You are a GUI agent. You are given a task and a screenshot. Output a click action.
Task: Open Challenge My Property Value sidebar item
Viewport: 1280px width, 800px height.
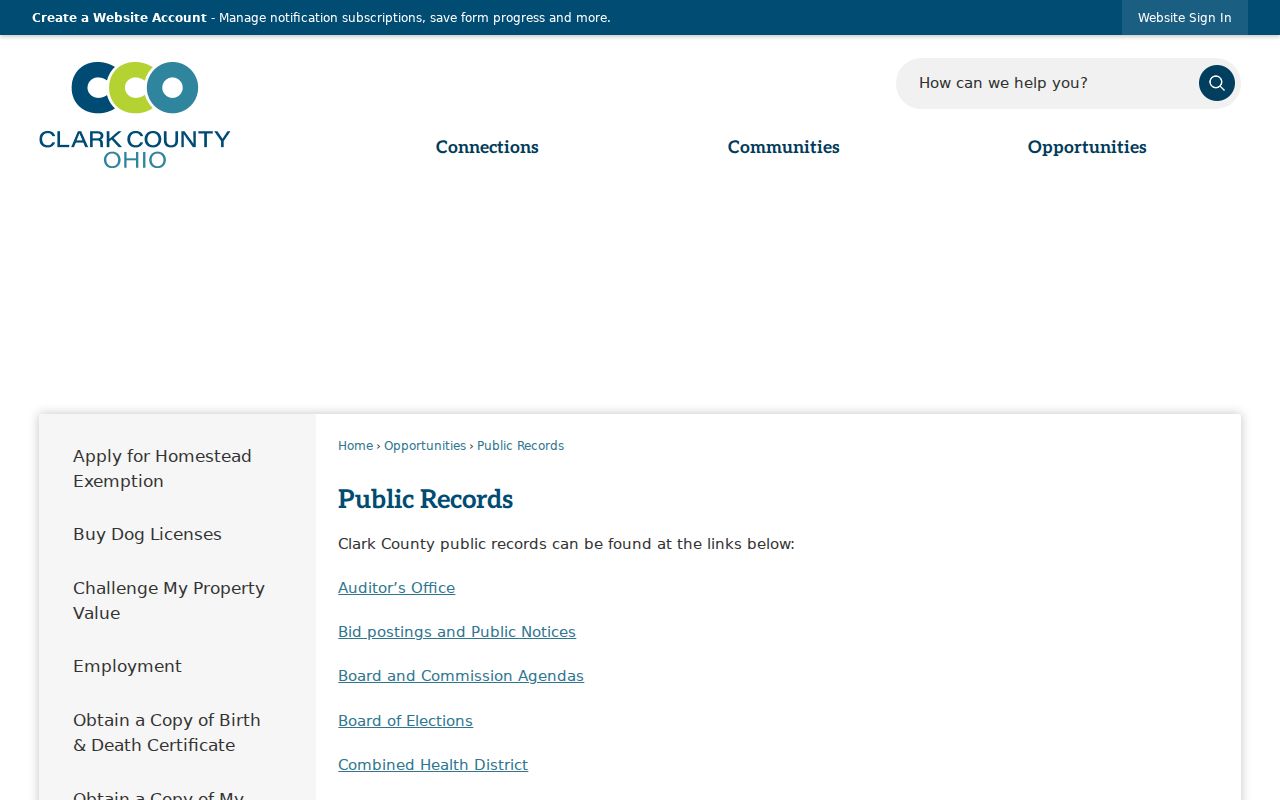click(177, 600)
